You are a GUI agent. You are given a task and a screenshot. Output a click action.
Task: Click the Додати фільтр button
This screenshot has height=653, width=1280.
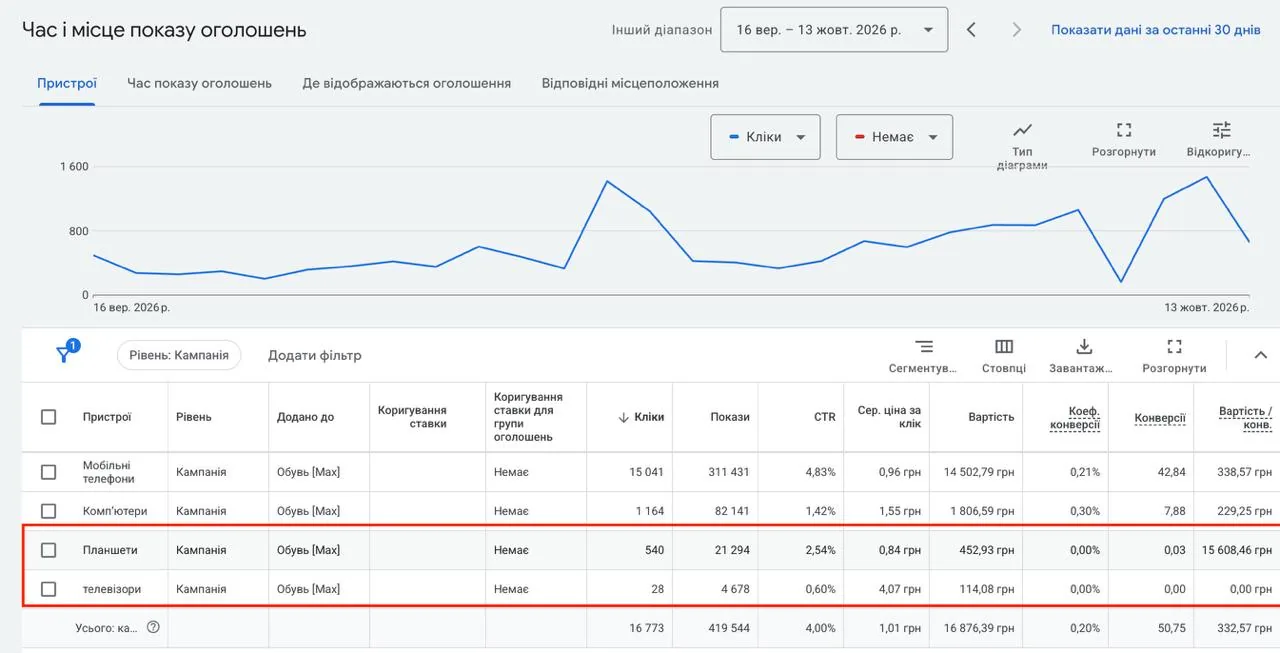coord(315,355)
